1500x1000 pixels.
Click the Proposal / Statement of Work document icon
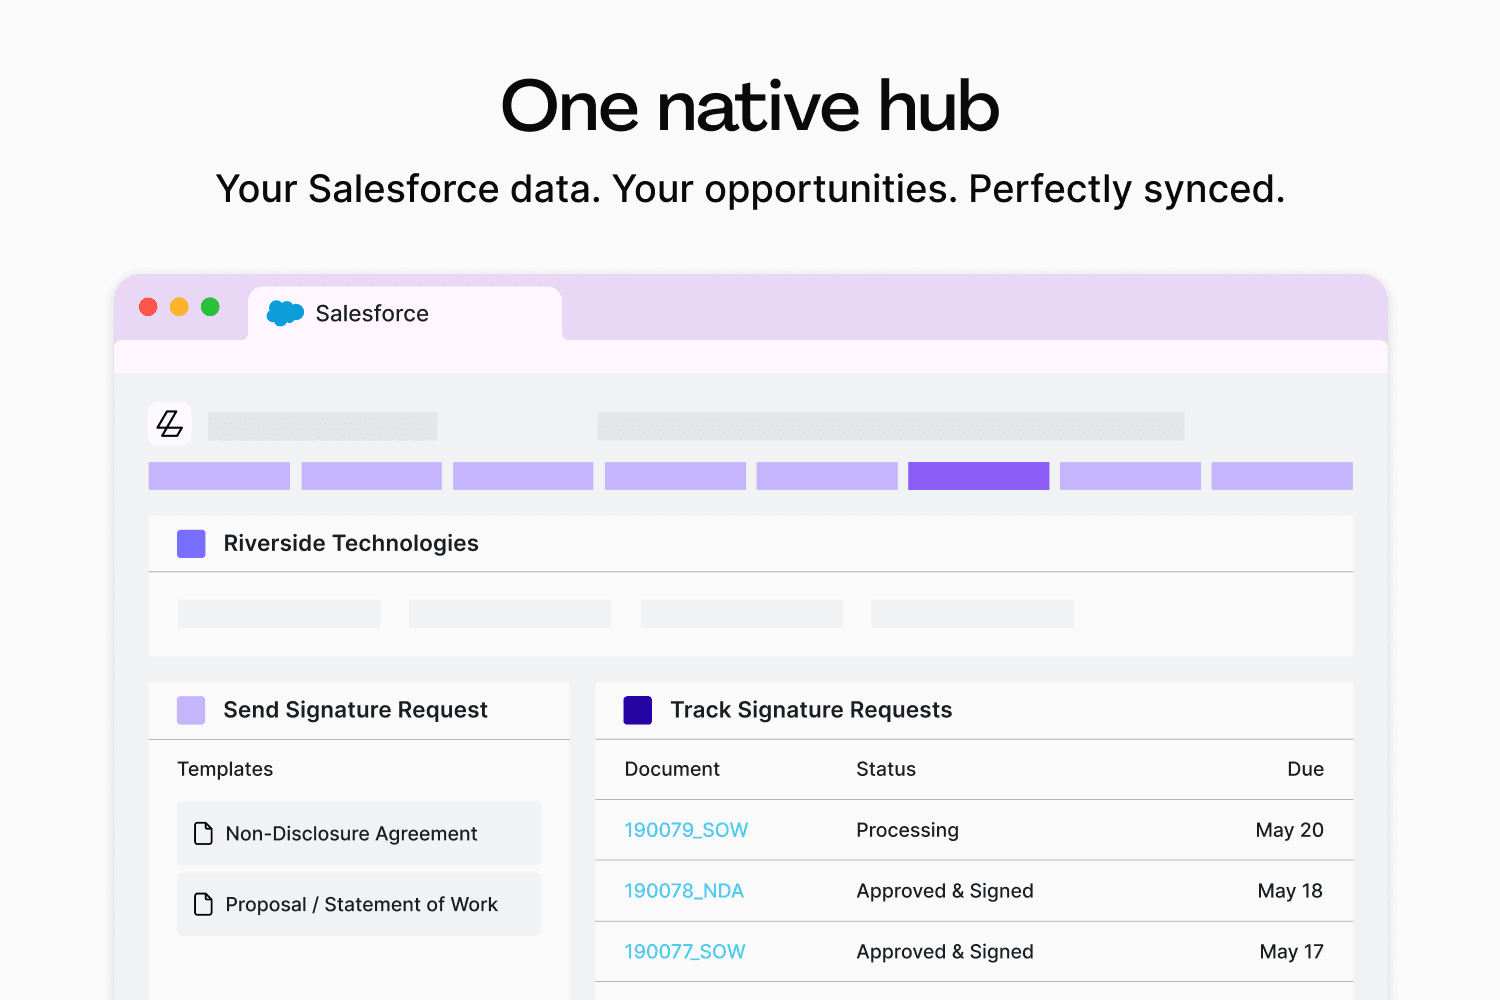click(203, 904)
